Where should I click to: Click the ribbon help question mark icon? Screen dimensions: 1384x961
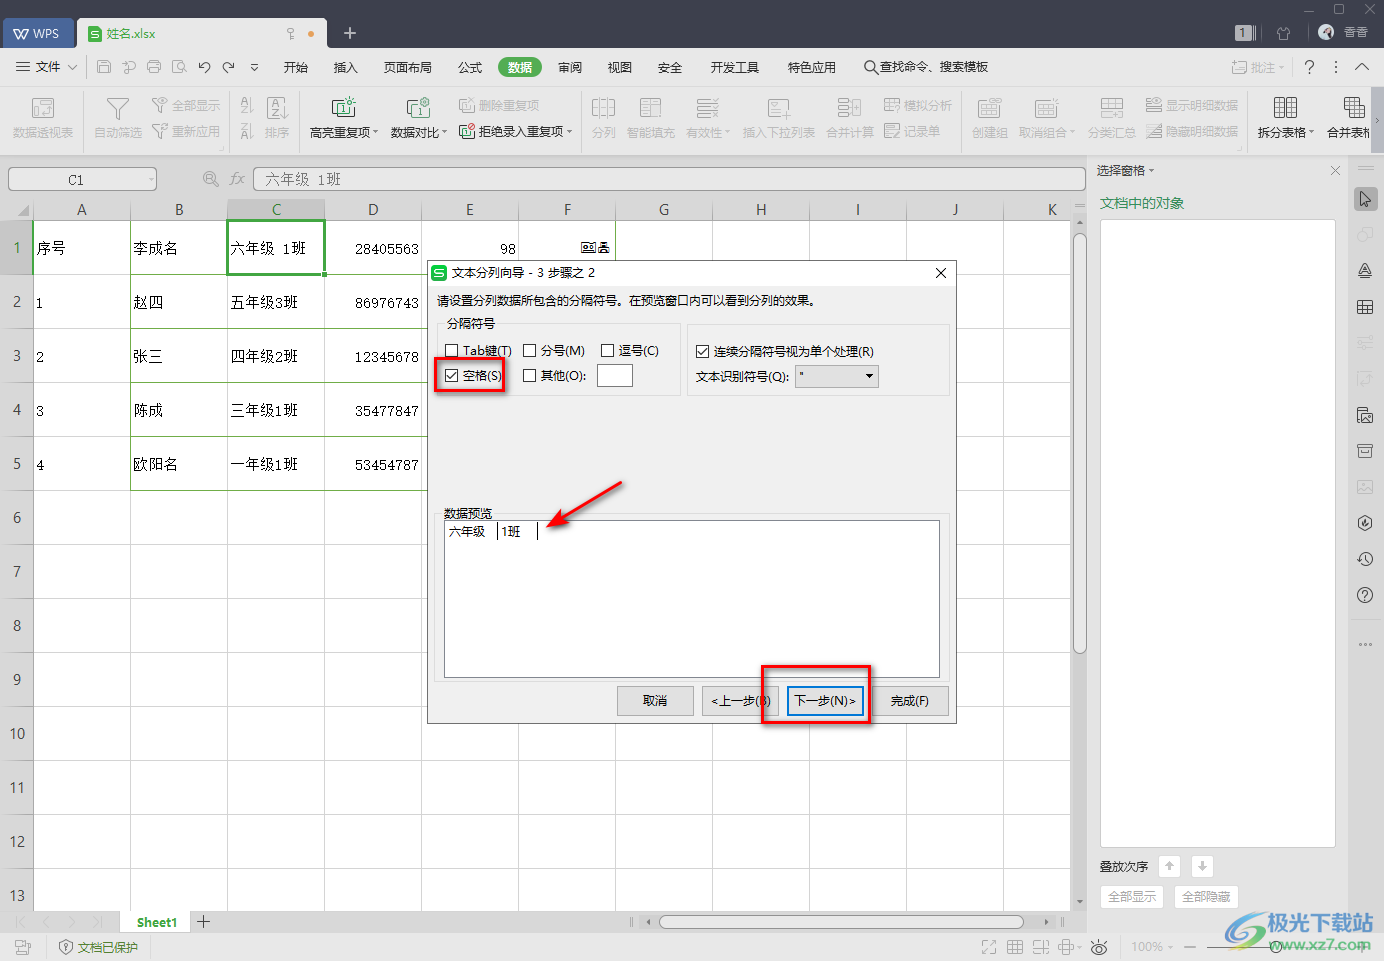coord(1309,67)
